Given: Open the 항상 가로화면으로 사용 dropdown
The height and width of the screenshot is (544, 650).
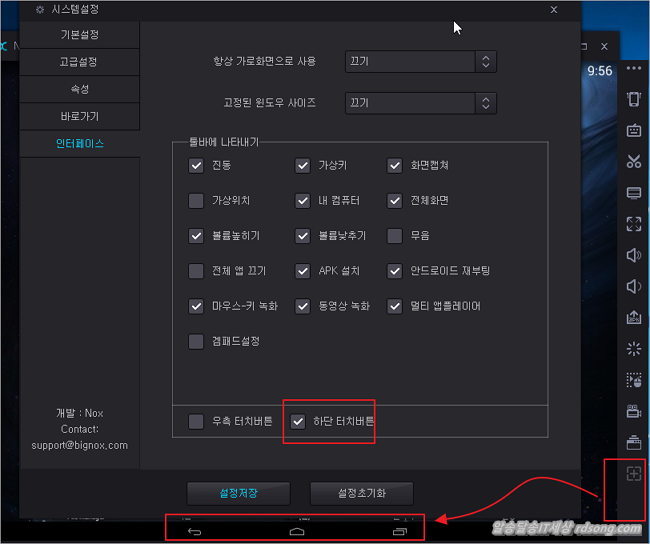Looking at the screenshot, I should click(420, 61).
